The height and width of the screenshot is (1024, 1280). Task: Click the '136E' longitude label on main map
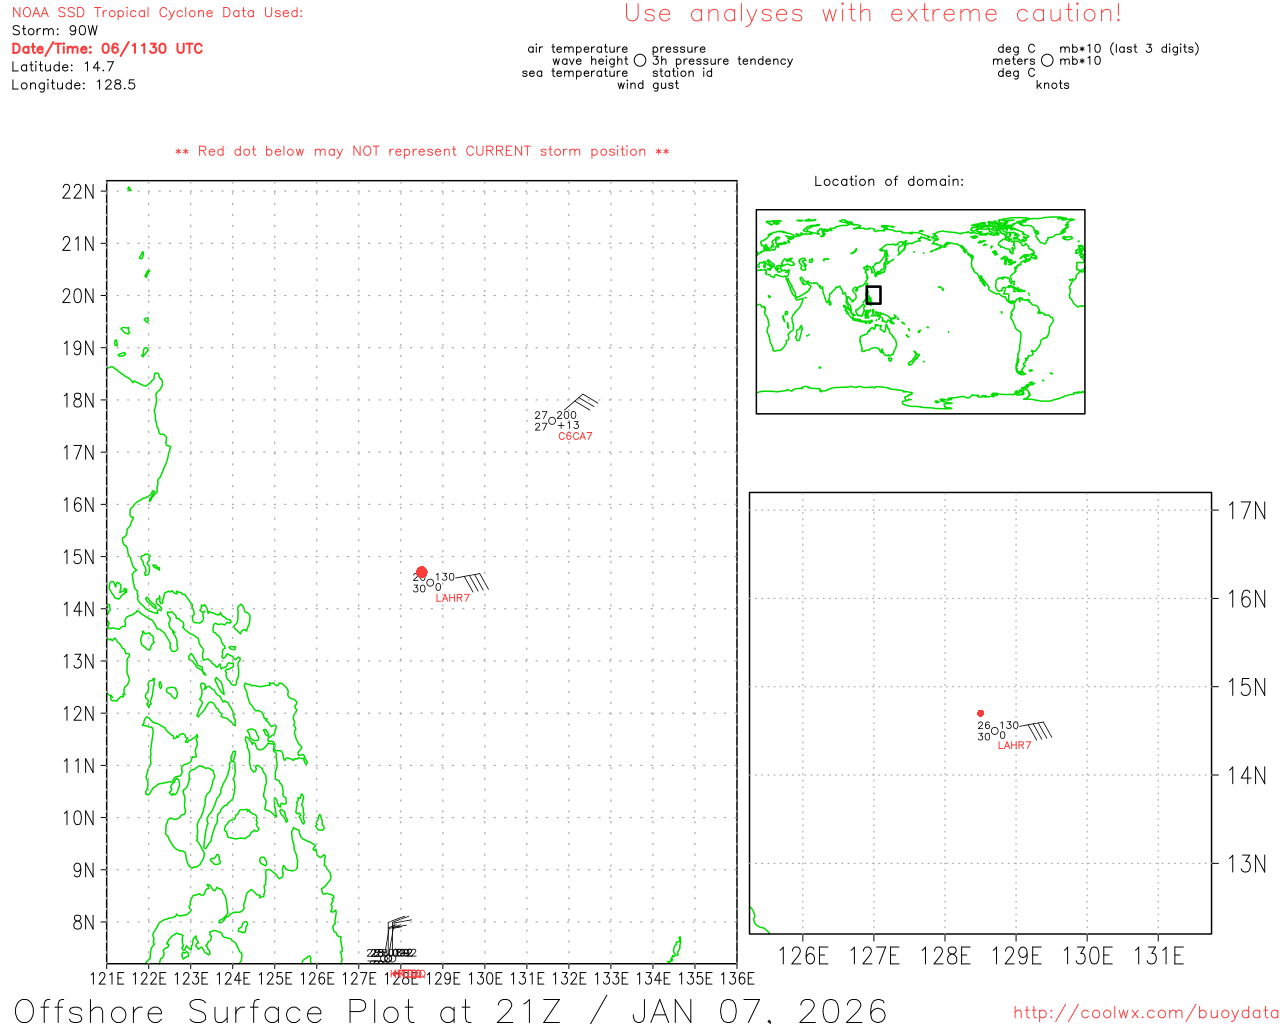(737, 978)
